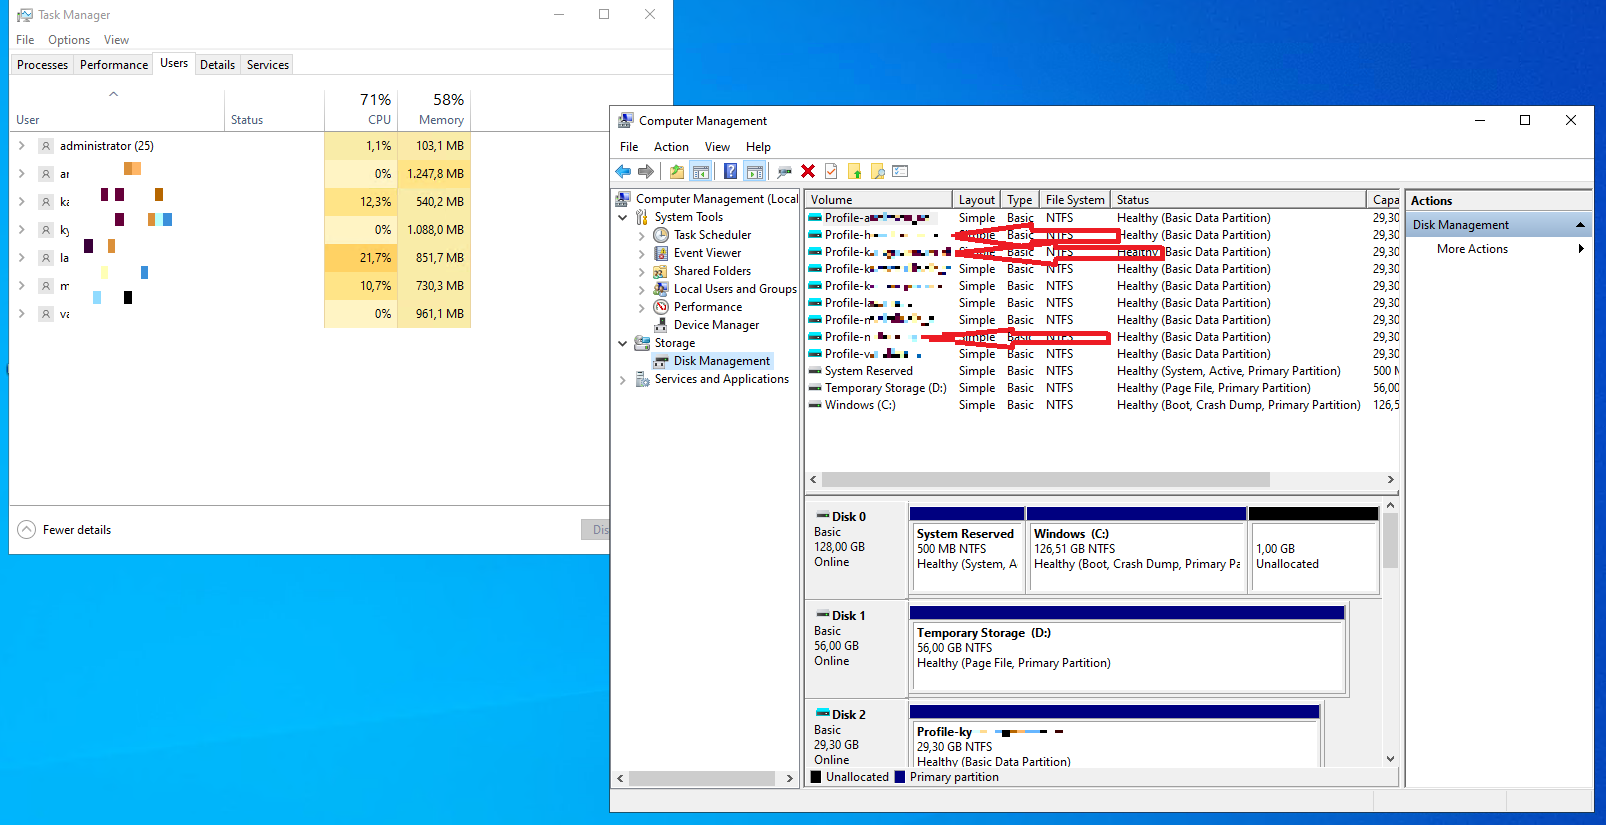Click the page with magnifier Explore icon
This screenshot has height=825, width=1606.
[x=878, y=172]
